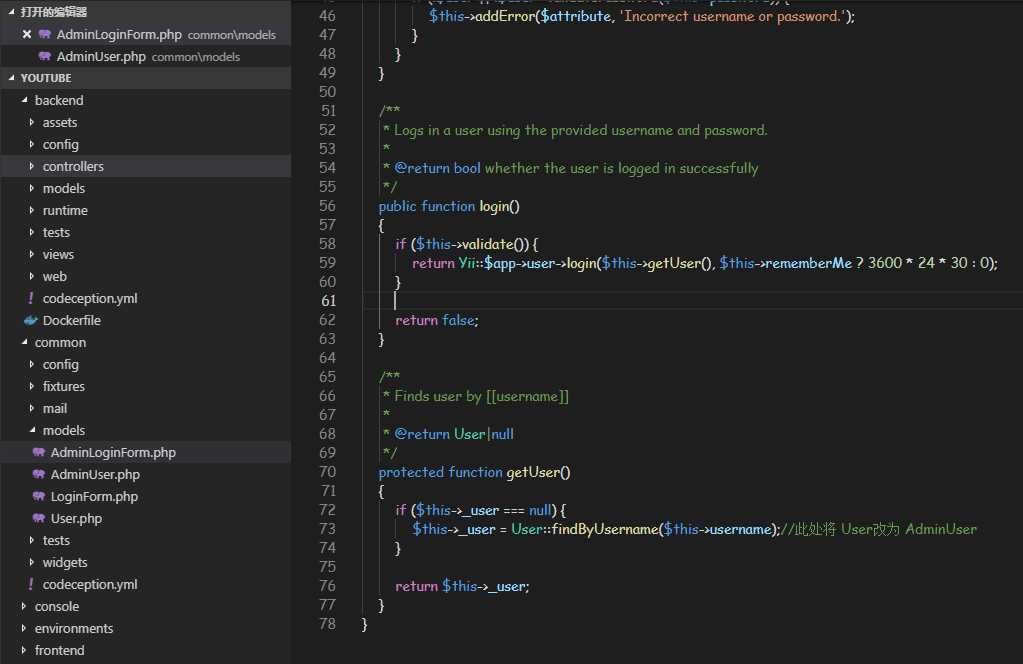Viewport: 1023px width, 664px height.
Task: Collapse the common folder
Action: point(24,342)
